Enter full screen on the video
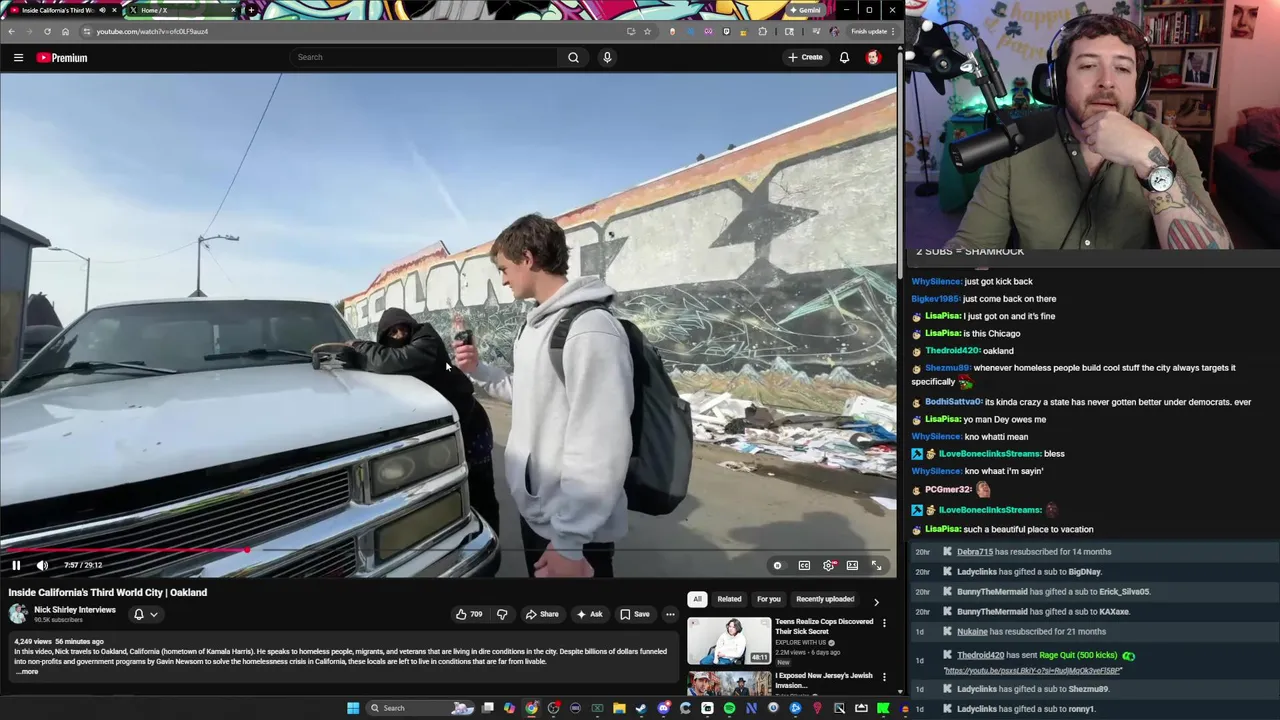 [x=876, y=566]
